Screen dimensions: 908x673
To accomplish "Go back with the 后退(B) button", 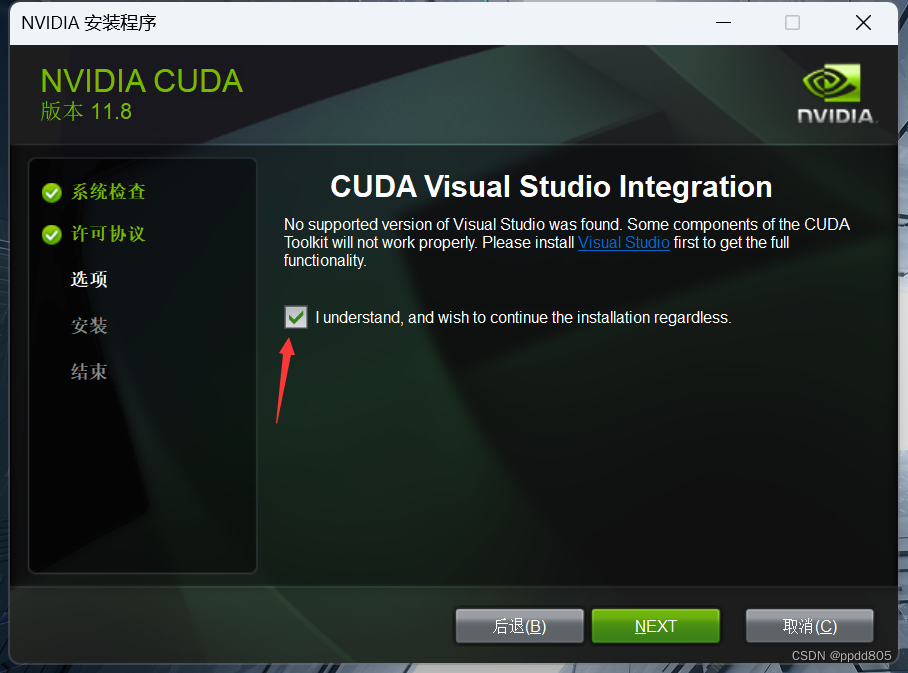I will point(519,626).
